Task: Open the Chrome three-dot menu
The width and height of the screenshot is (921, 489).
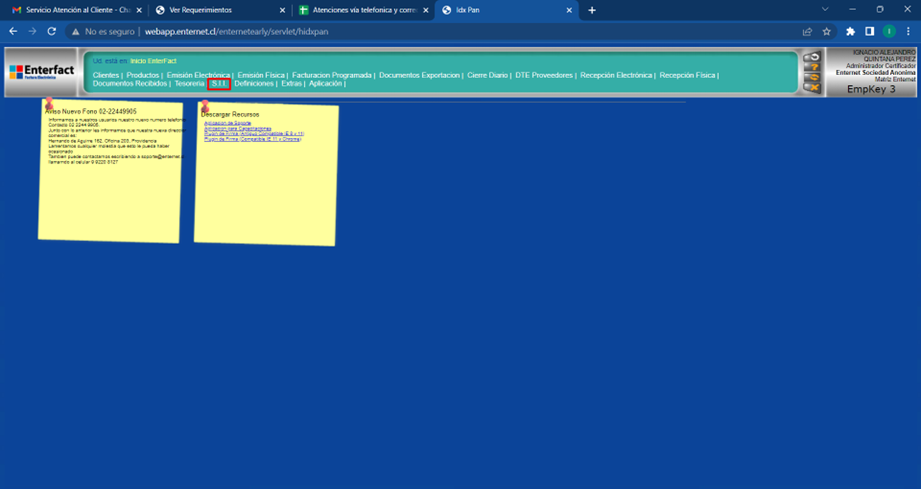Action: coord(908,32)
